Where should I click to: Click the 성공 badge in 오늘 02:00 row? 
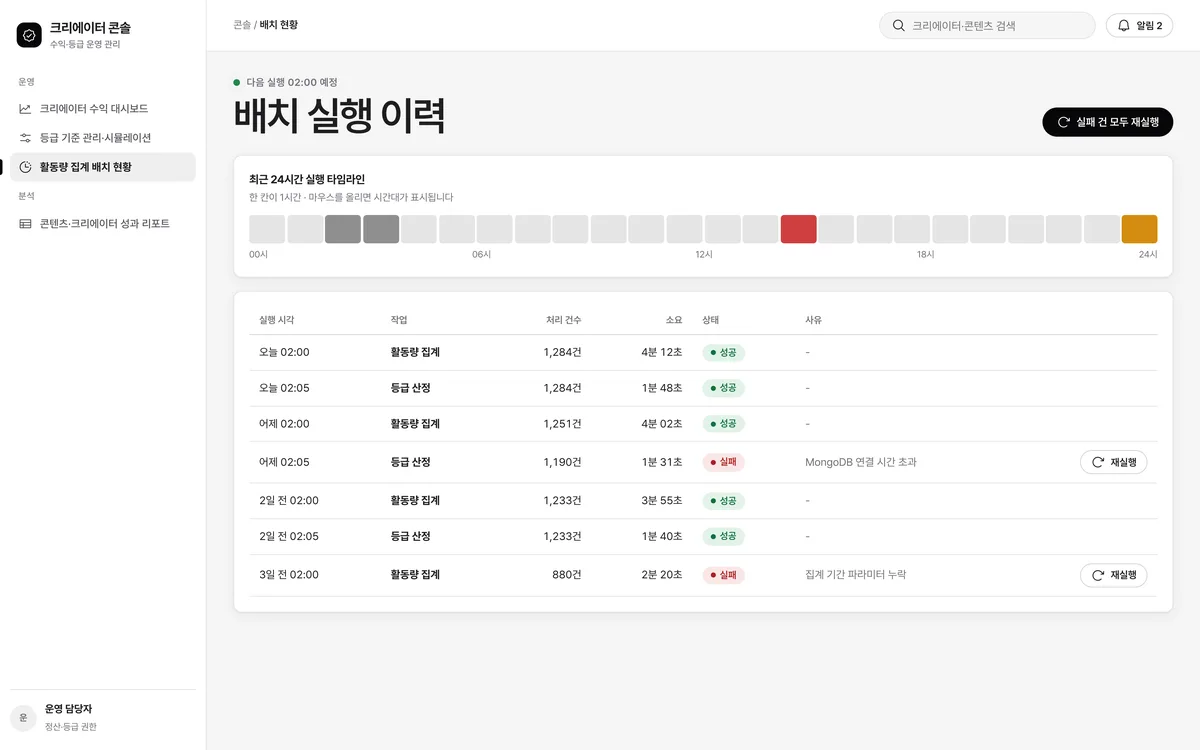pyautogui.click(x=724, y=352)
